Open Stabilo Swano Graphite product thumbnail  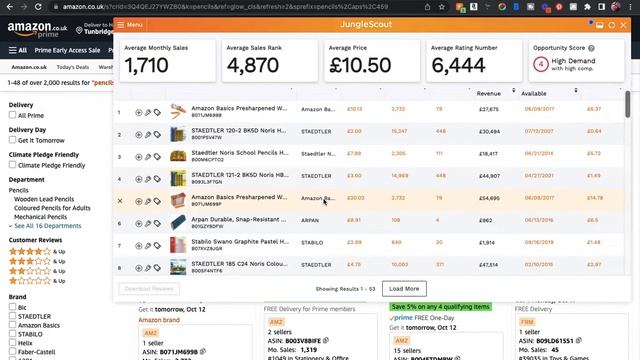[x=178, y=245]
